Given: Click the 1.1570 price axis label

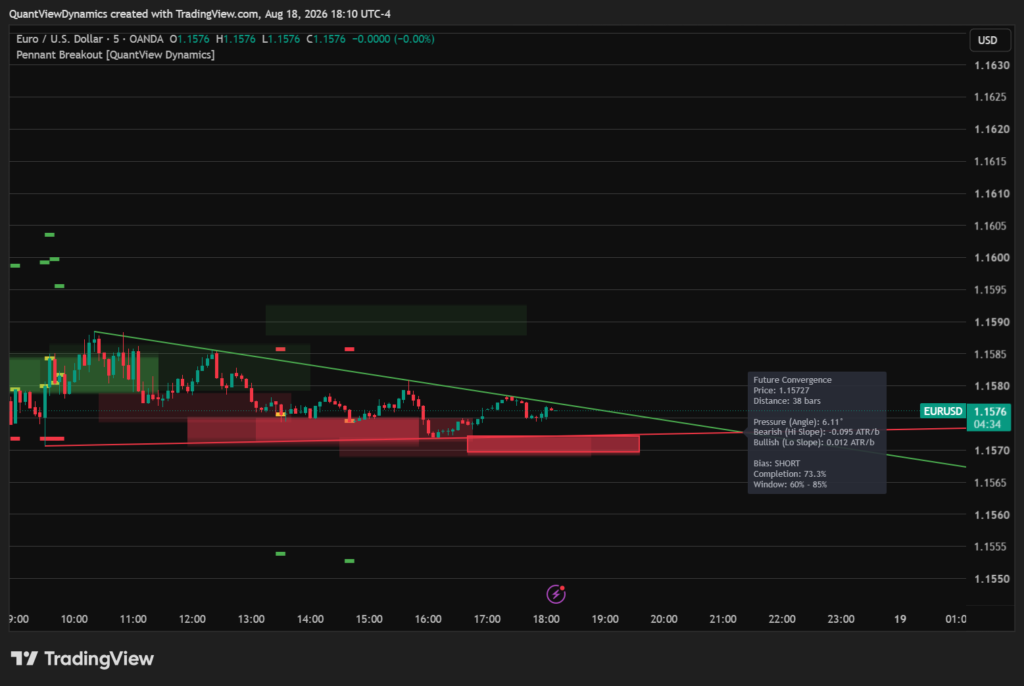Looking at the screenshot, I should coord(991,451).
